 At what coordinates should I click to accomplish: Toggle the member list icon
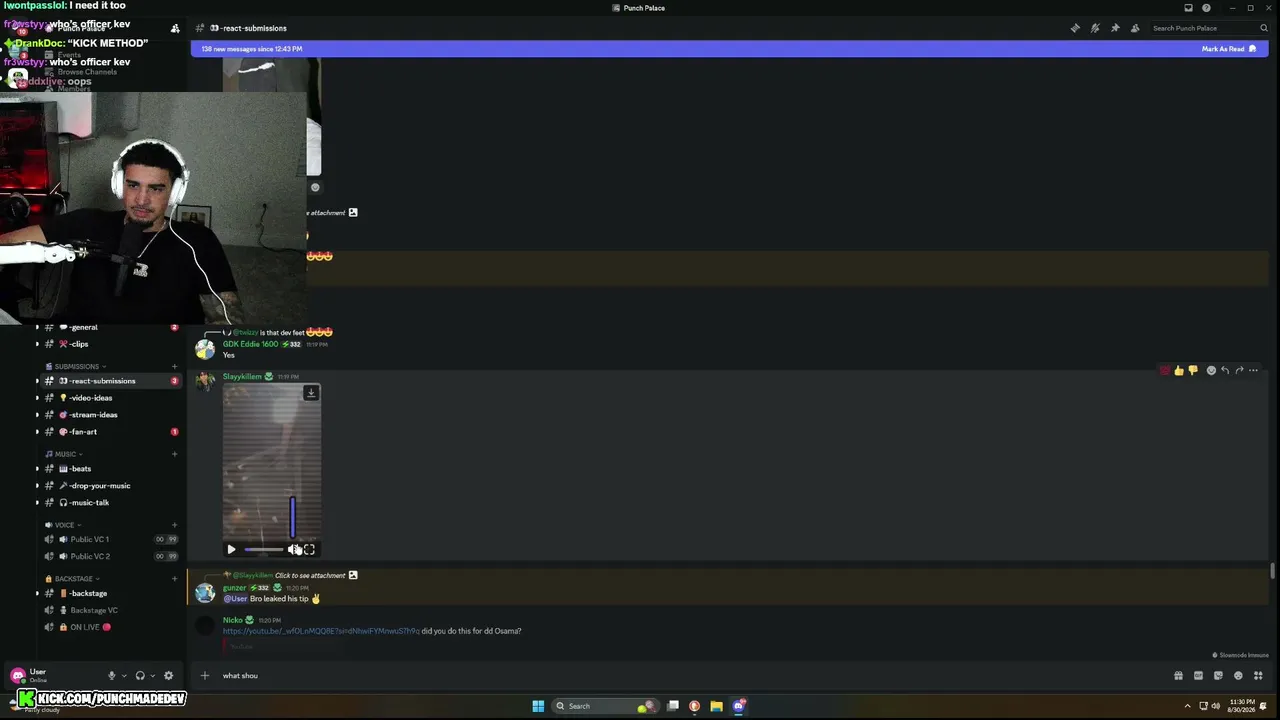tap(1135, 28)
